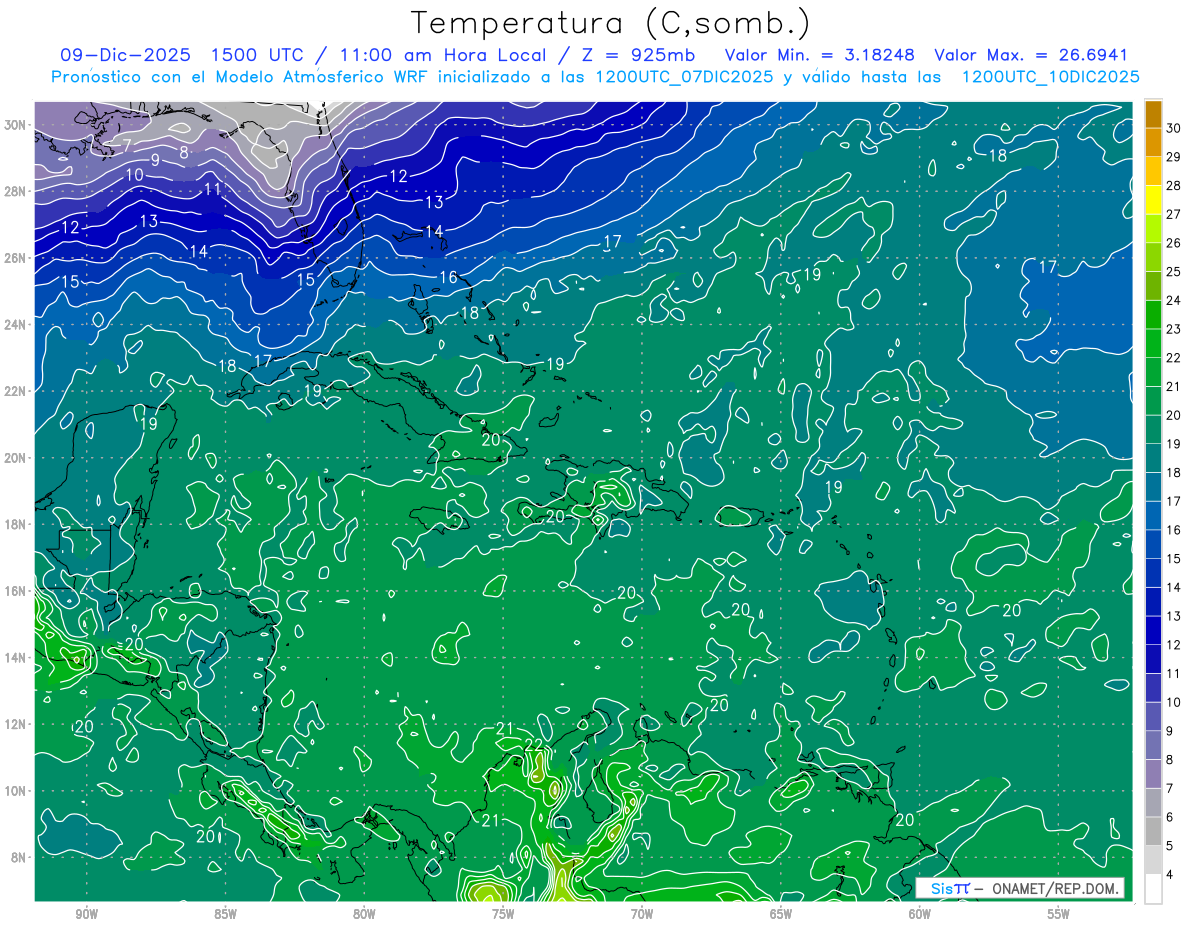
Task: Click the 70W longitude axis label
Action: point(642,914)
